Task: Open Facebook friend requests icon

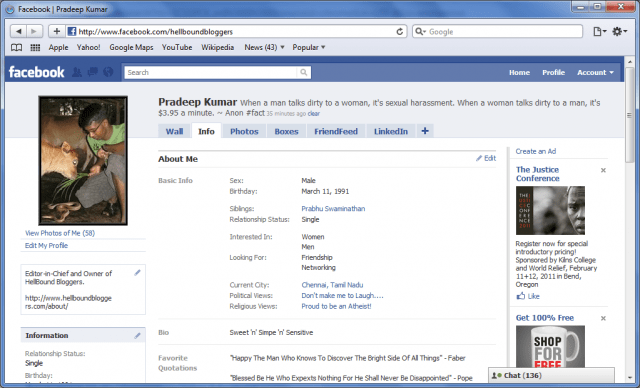Action: 76,72
